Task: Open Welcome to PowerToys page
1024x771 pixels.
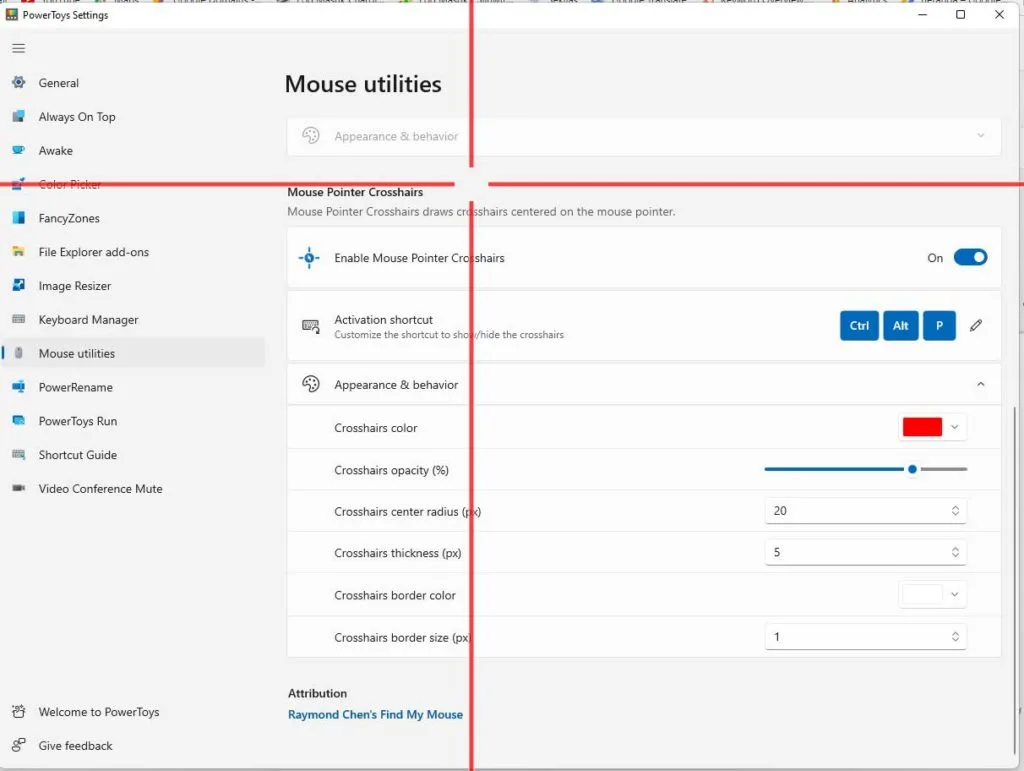Action: pos(133,712)
